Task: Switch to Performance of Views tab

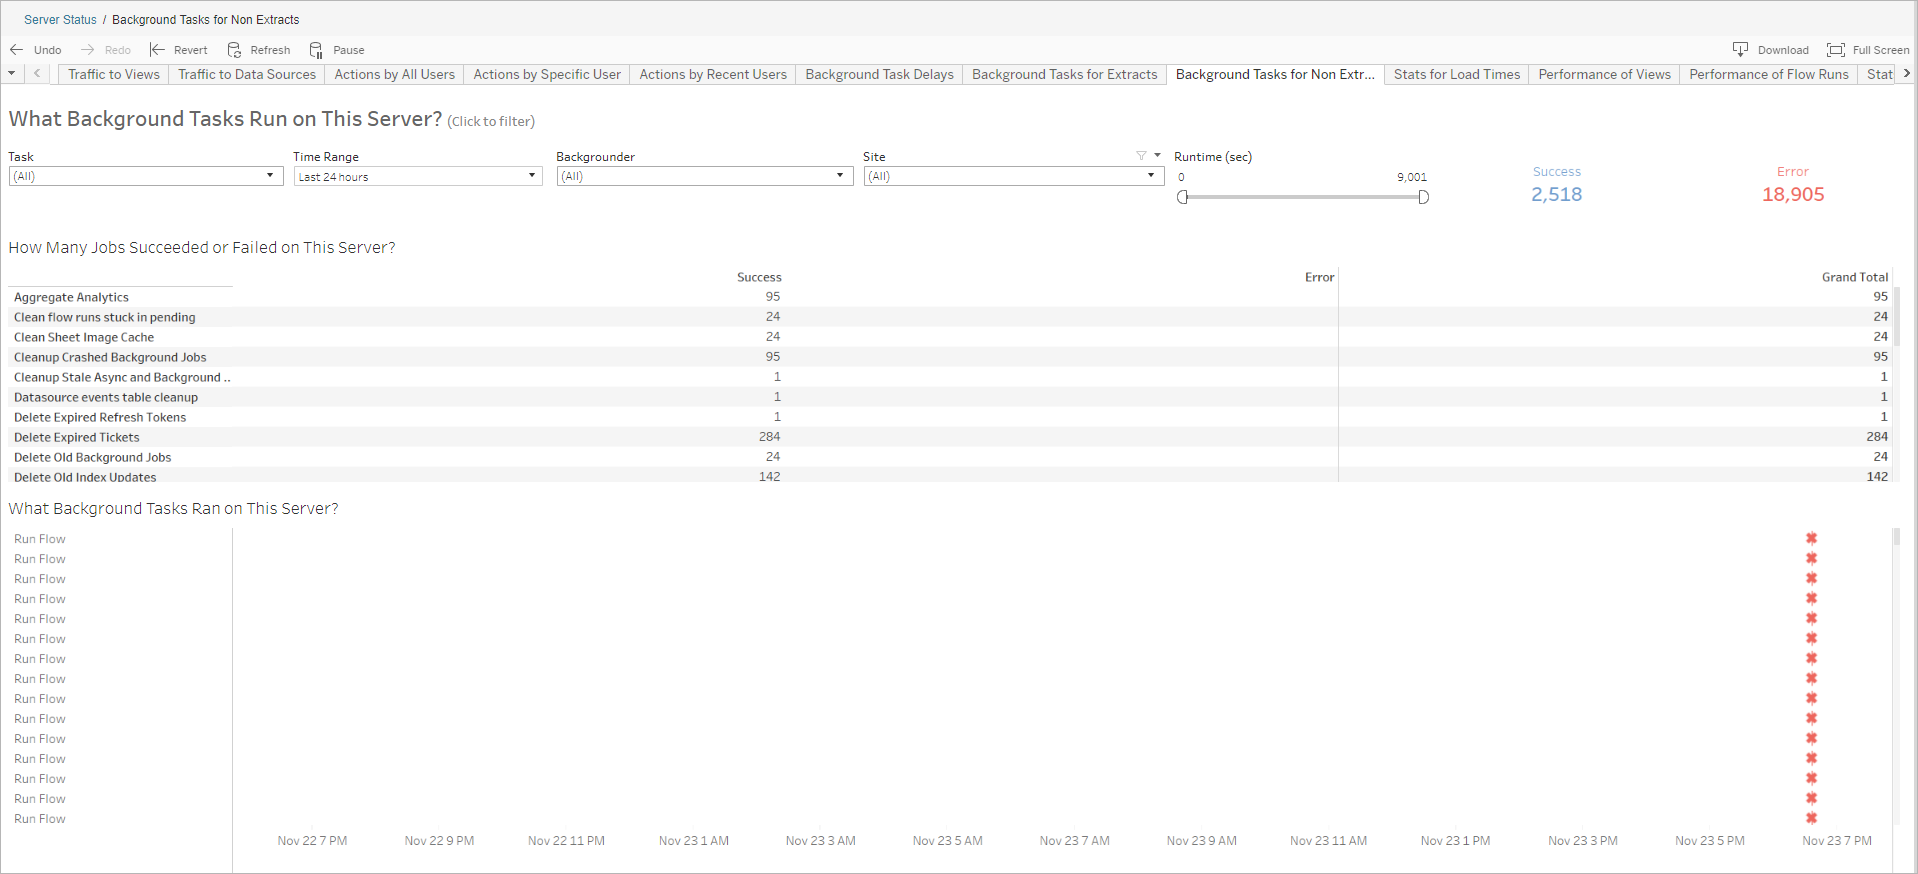Action: point(1605,74)
